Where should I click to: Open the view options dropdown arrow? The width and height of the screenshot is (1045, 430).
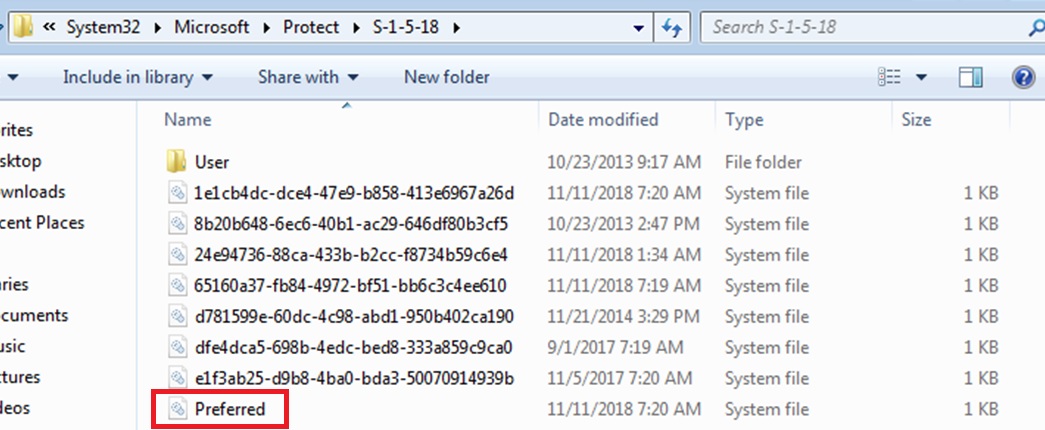(x=921, y=77)
